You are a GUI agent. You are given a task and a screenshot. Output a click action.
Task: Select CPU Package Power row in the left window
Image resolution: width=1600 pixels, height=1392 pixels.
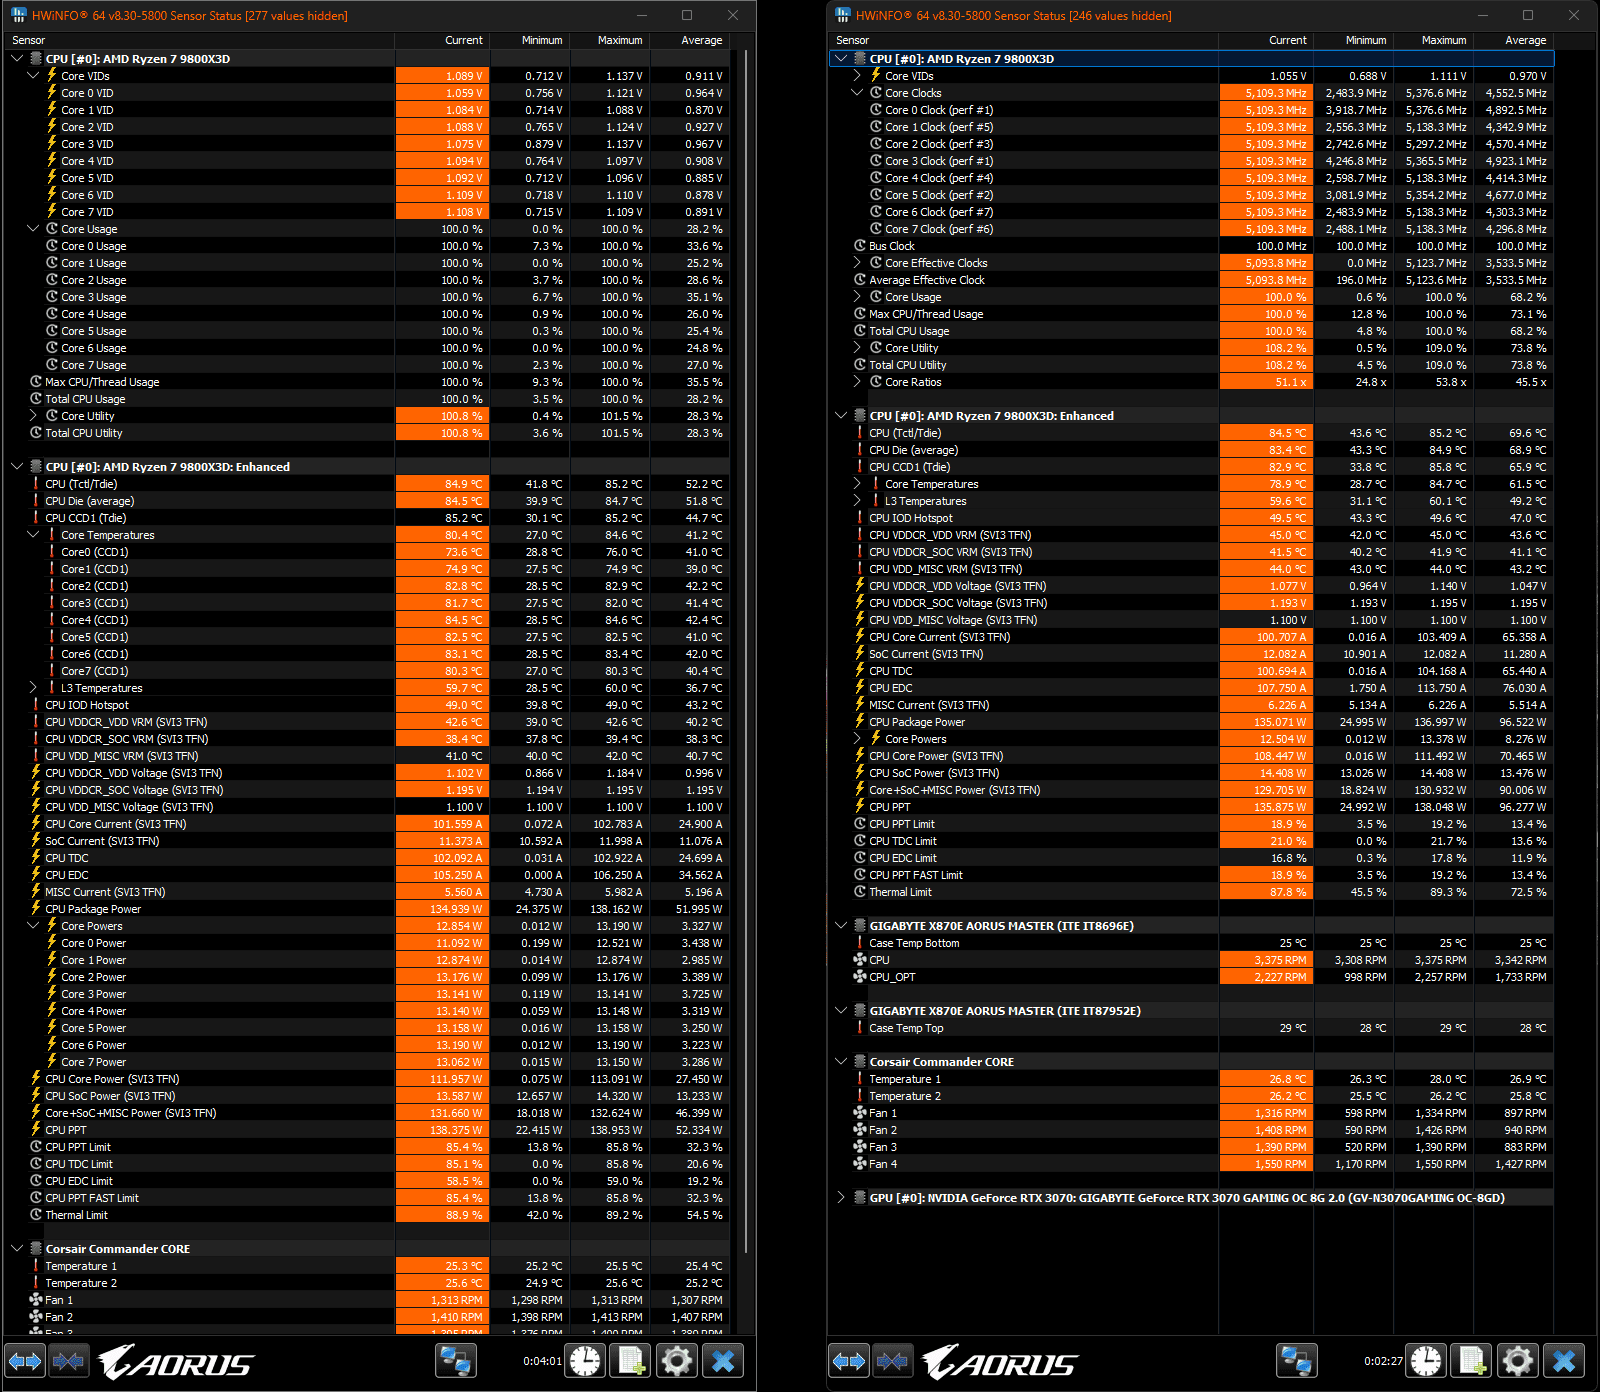tap(367, 909)
